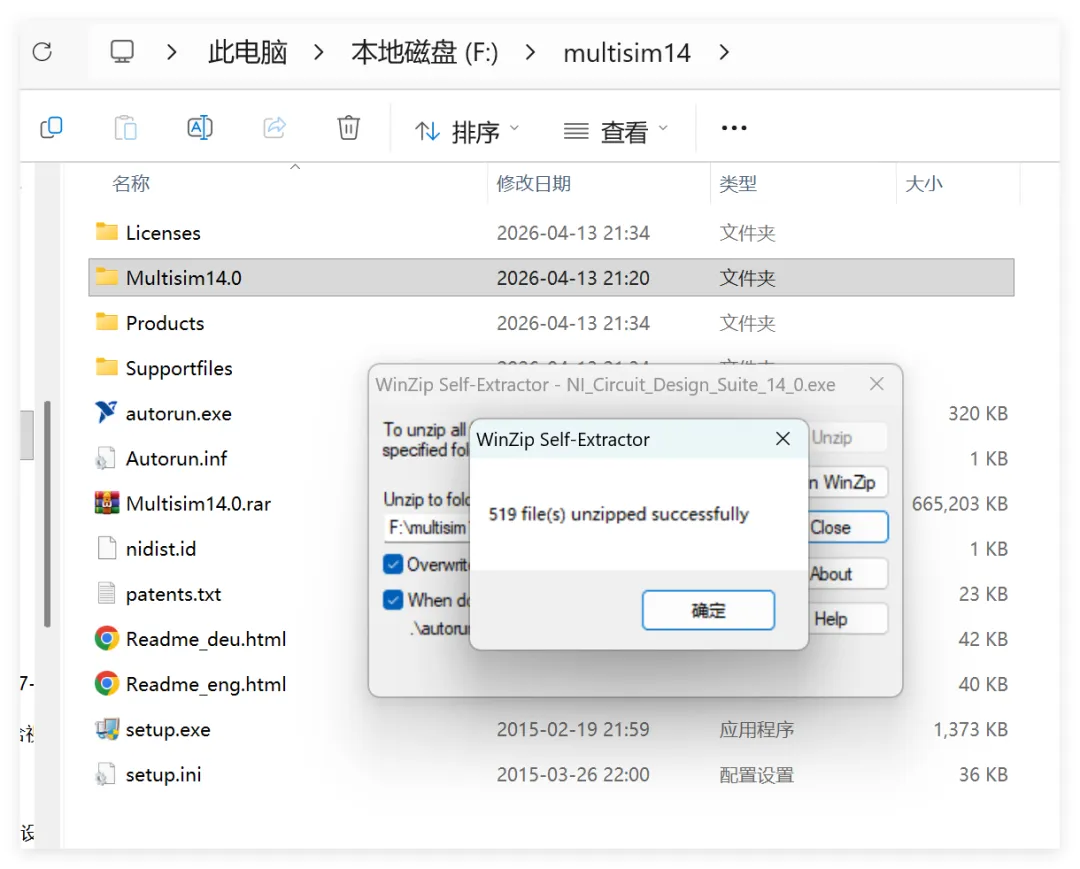Select the patents.txt file icon
The image size is (1080, 869).
tap(107, 593)
